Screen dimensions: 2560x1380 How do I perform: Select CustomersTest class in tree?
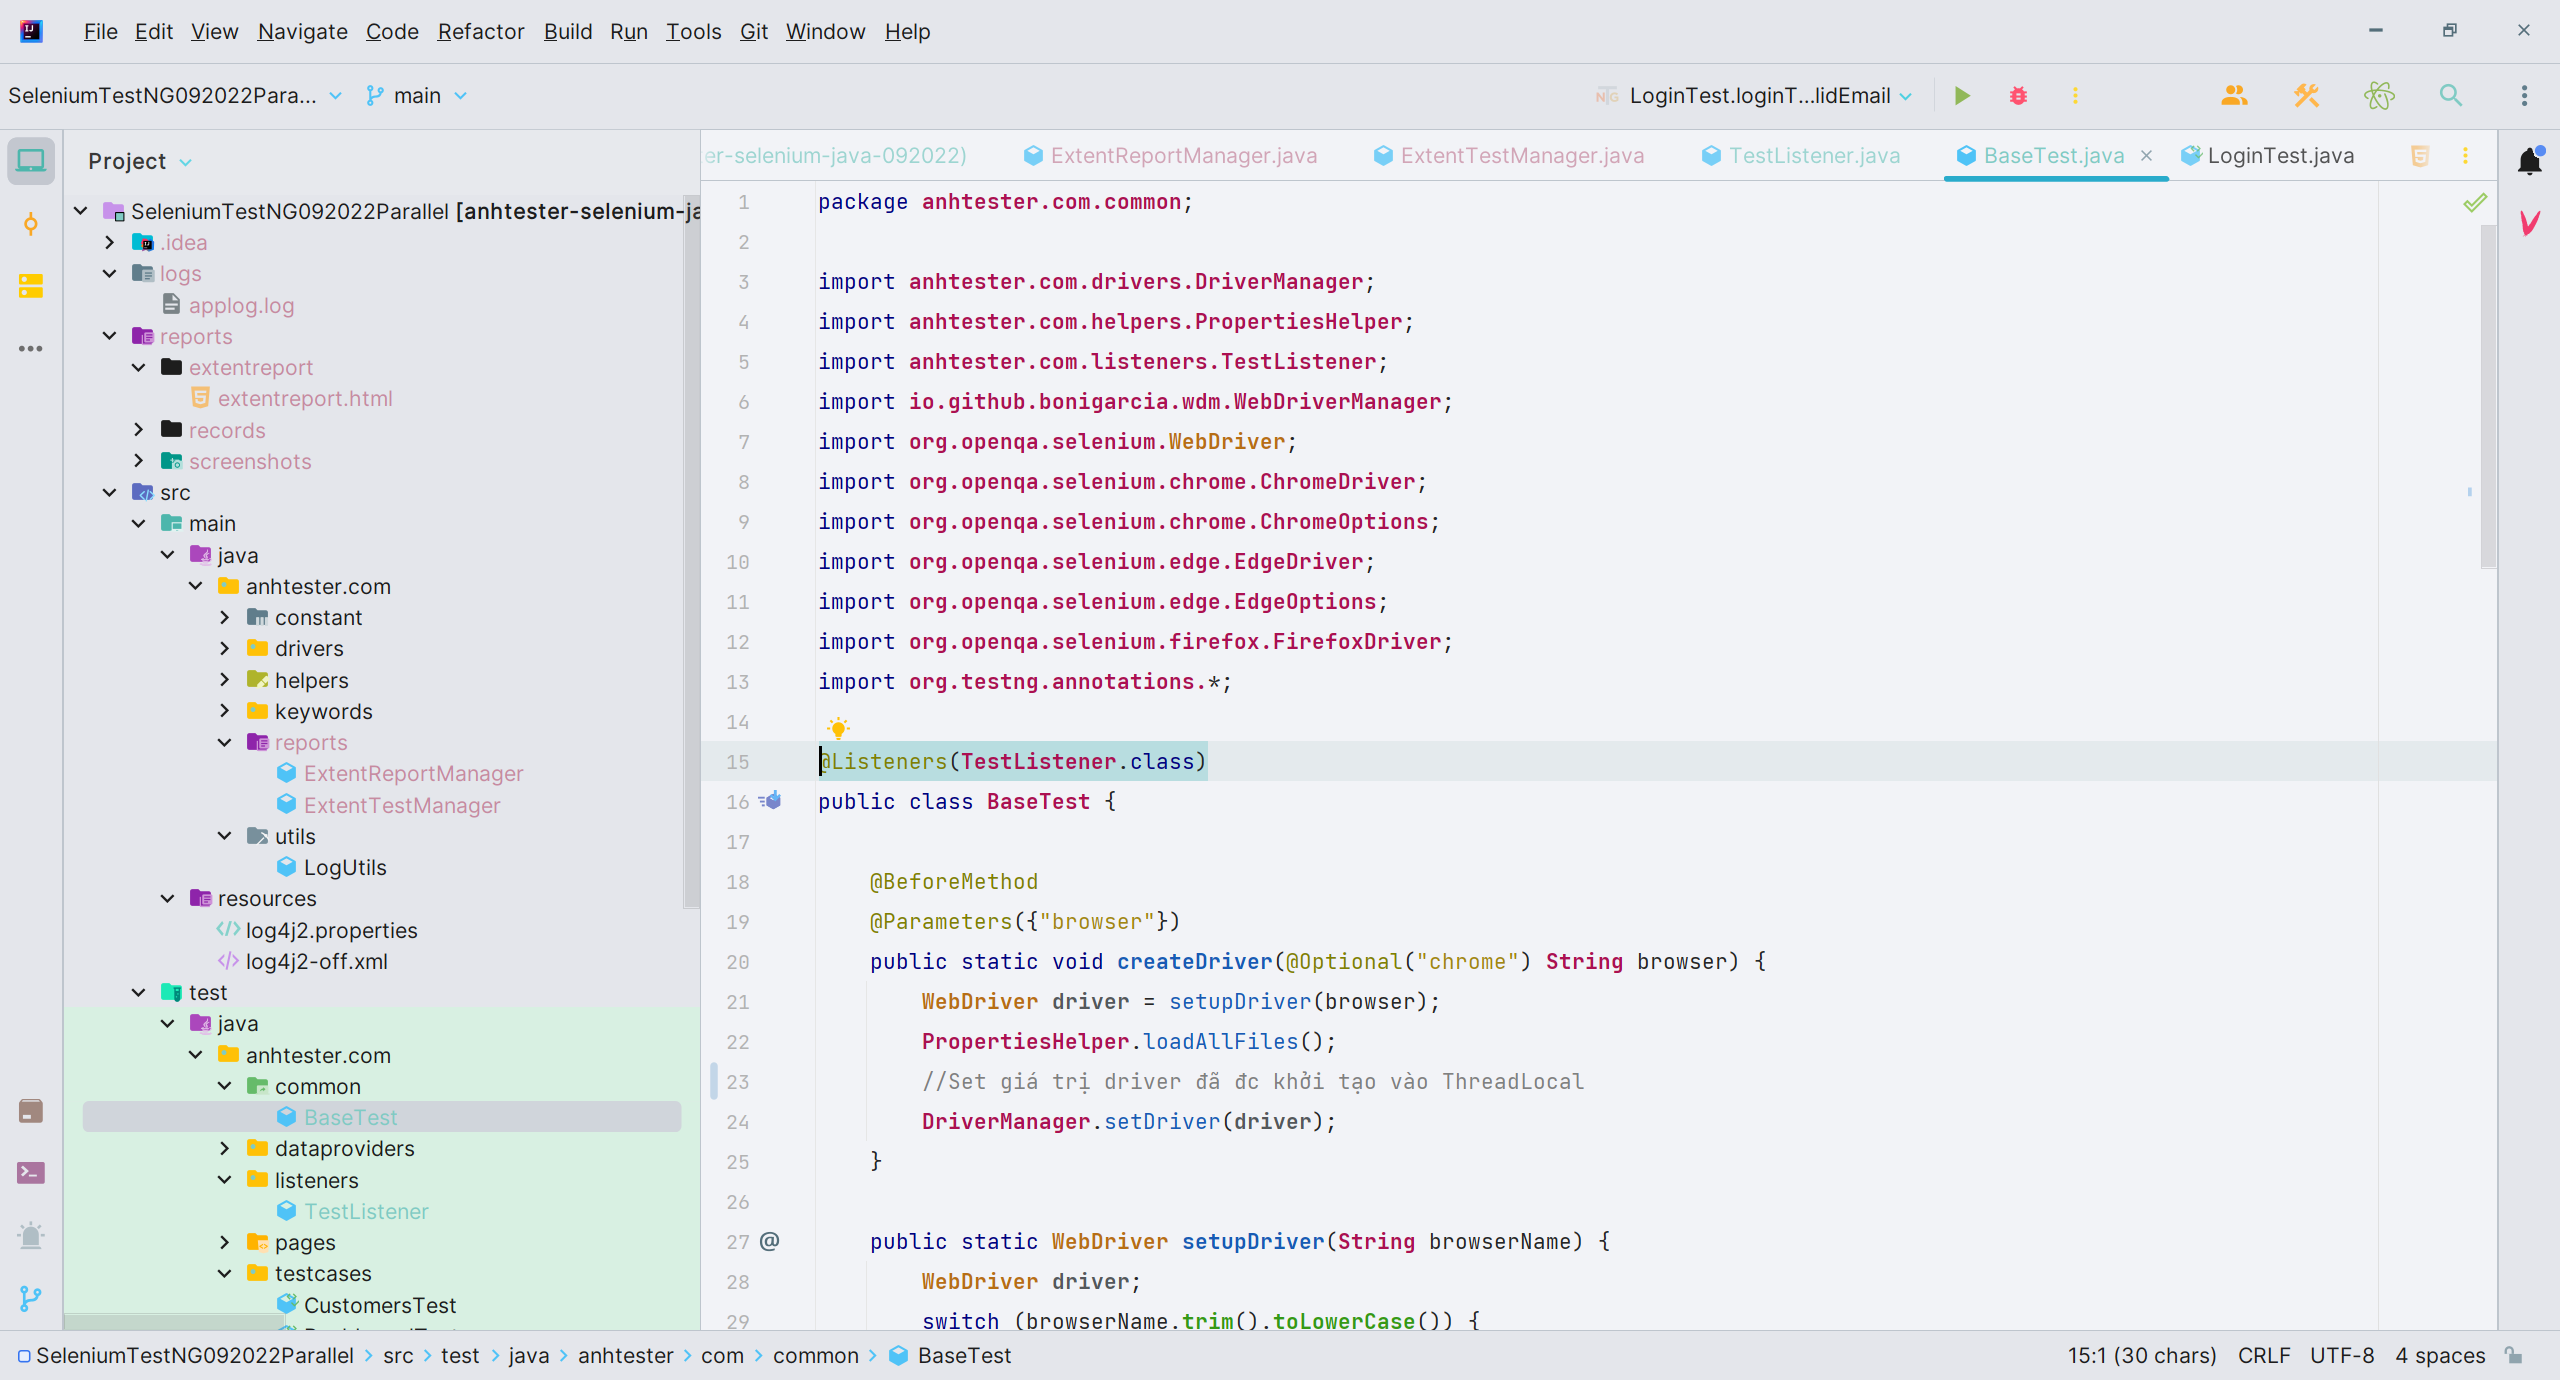point(380,1305)
